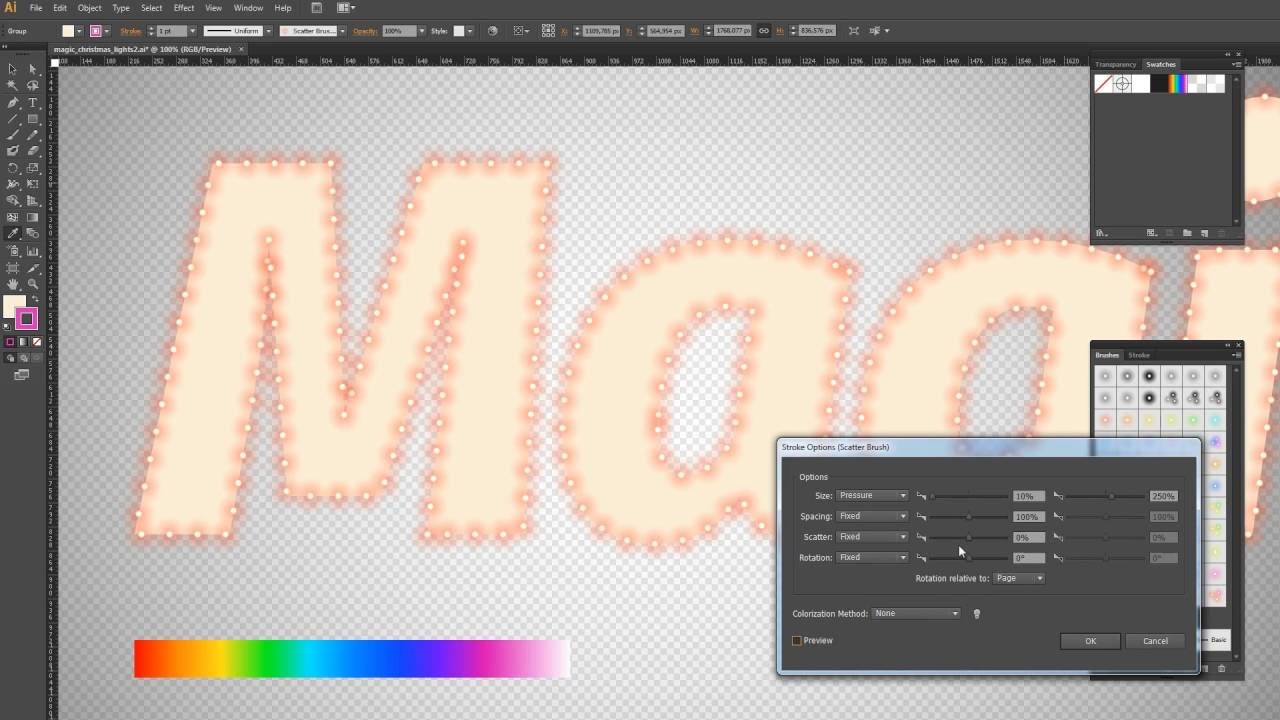1280x720 pixels.
Task: Select the Column Graph tool
Action: pos(32,250)
